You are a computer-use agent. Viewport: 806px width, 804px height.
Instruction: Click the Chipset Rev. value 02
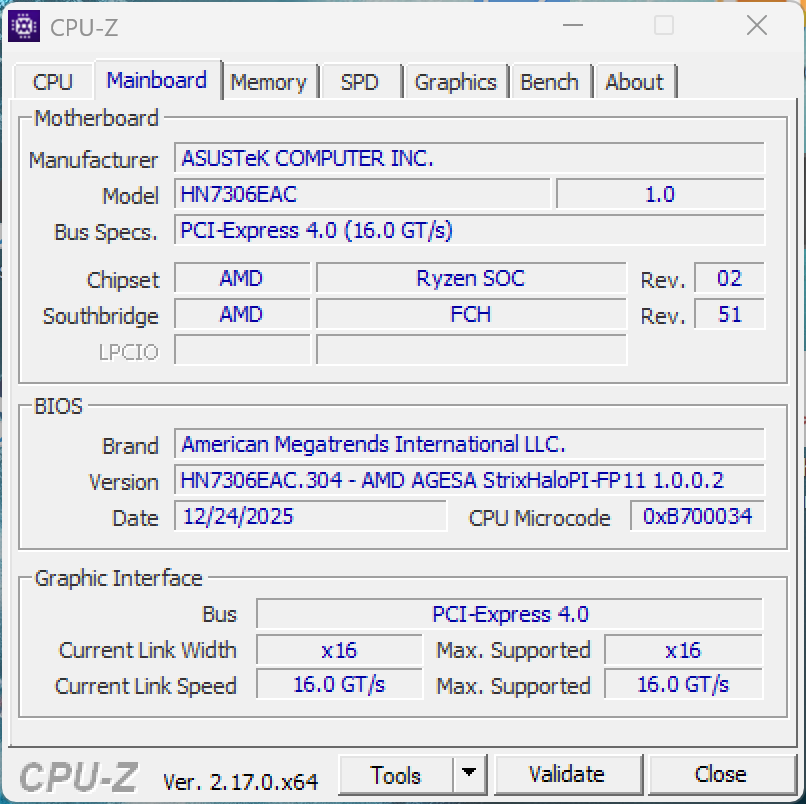pos(729,279)
